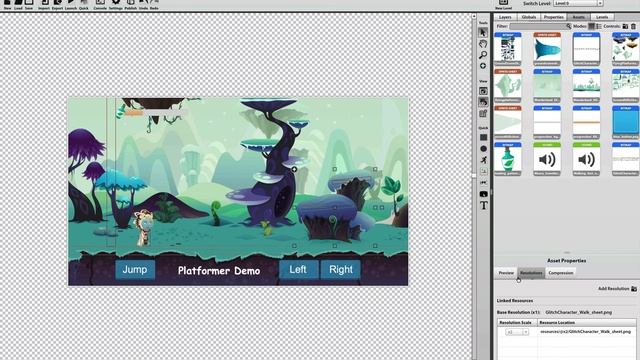Select the Jump button on the canvas
The width and height of the screenshot is (640, 360).
point(135,269)
